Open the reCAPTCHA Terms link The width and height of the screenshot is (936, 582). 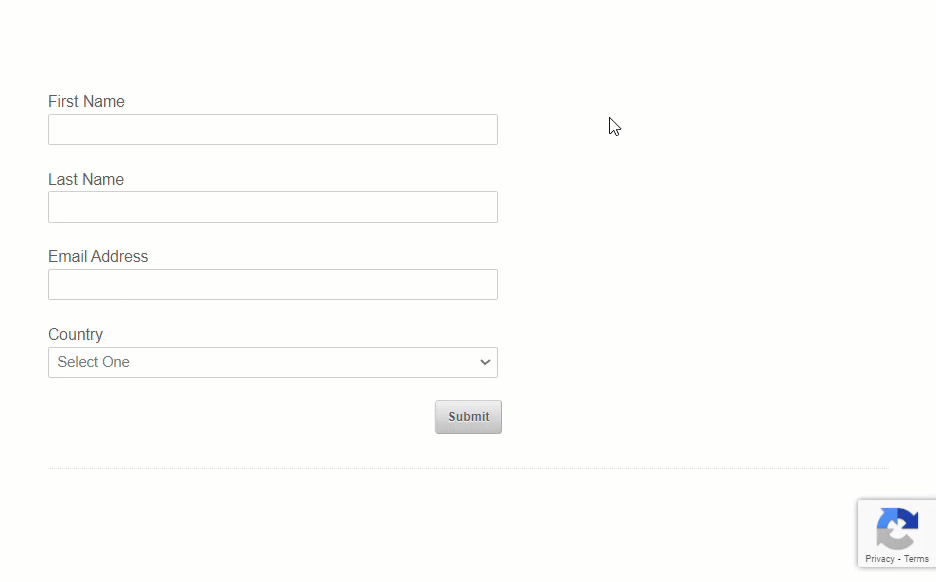click(x=916, y=559)
